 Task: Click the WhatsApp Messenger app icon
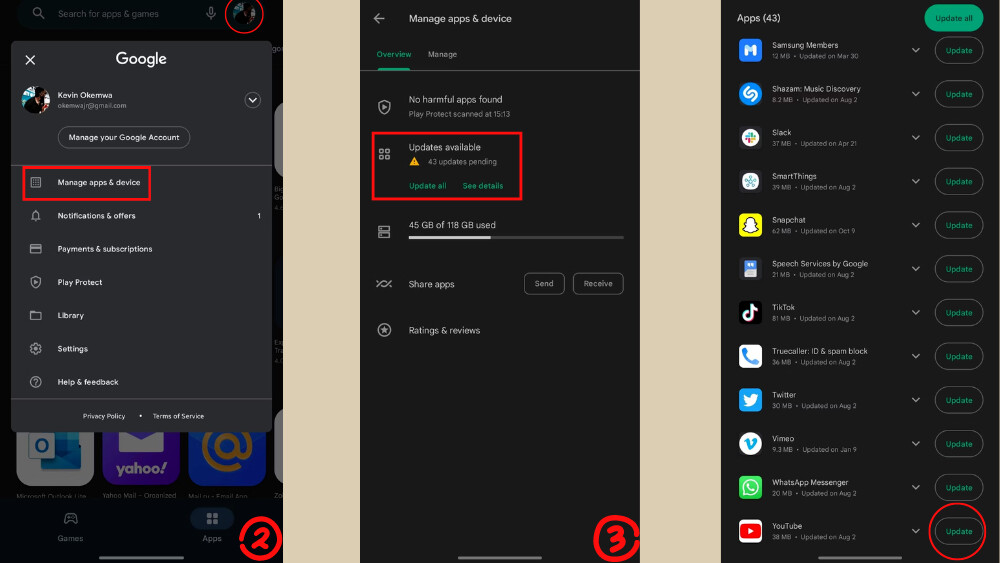pyautogui.click(x=750, y=487)
